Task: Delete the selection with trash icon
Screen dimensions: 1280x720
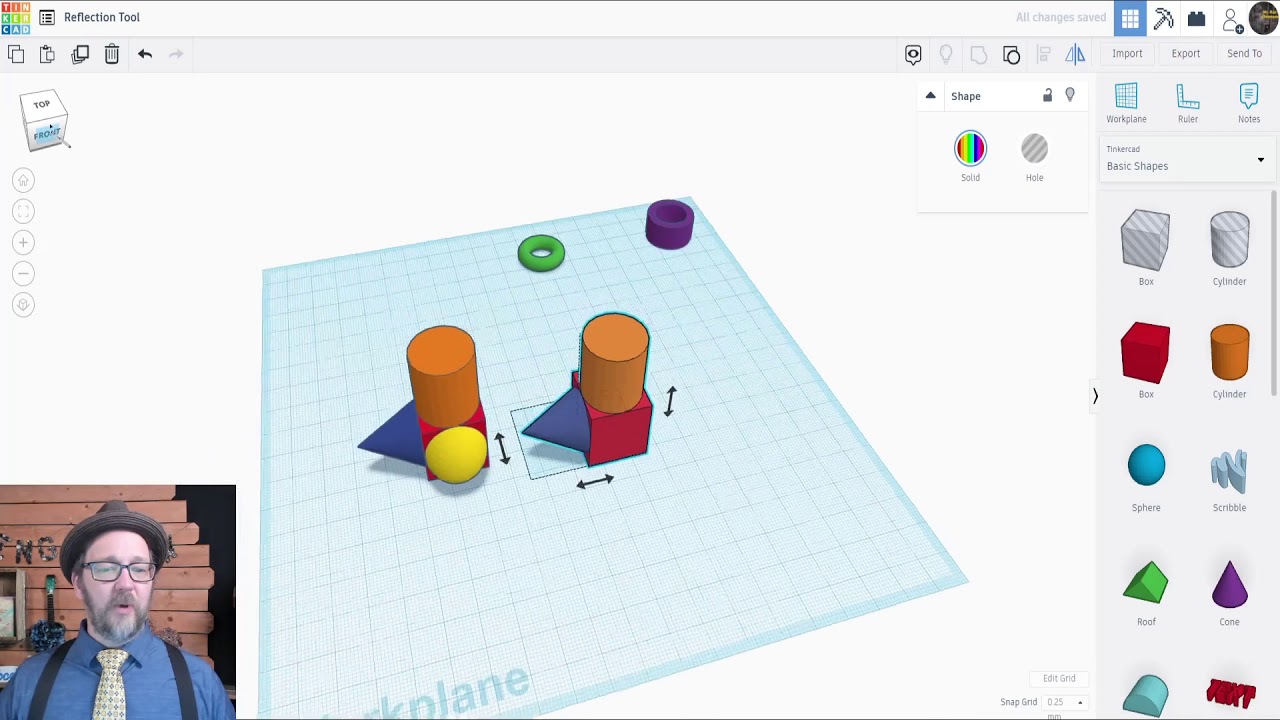Action: tap(112, 54)
